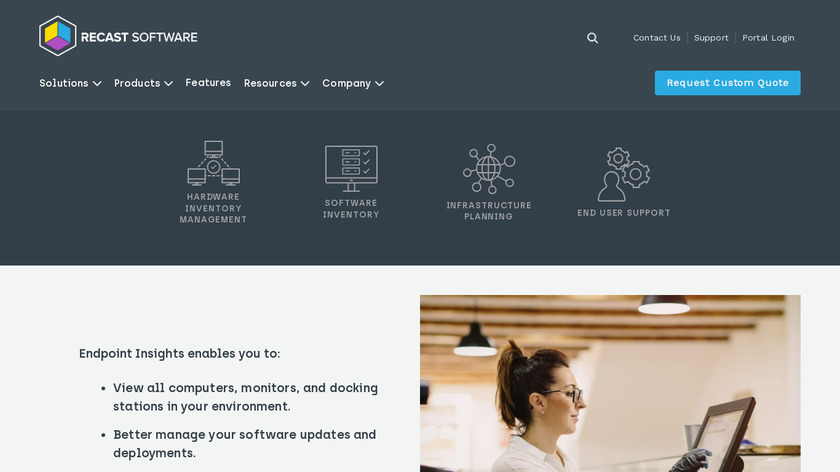Select the Hardware Inventory Management icon
The height and width of the screenshot is (472, 840).
(x=213, y=163)
